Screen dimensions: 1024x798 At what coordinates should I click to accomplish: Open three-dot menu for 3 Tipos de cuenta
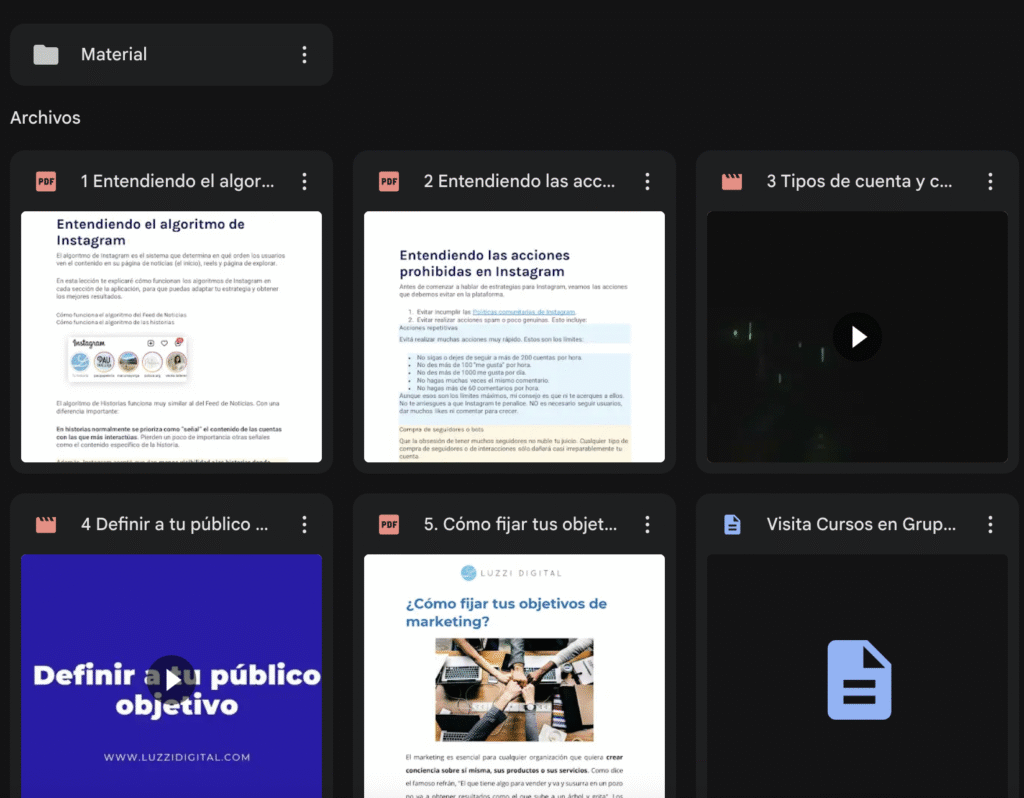pos(990,181)
